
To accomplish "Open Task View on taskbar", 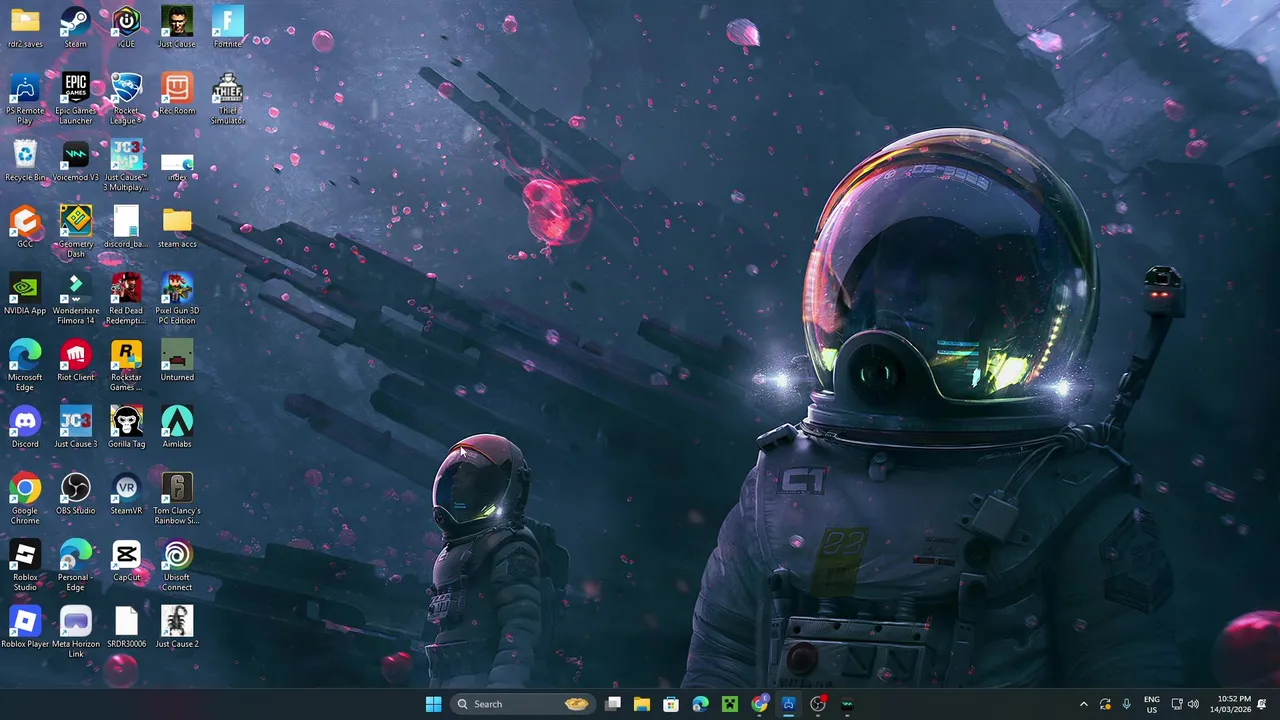I will coord(613,704).
